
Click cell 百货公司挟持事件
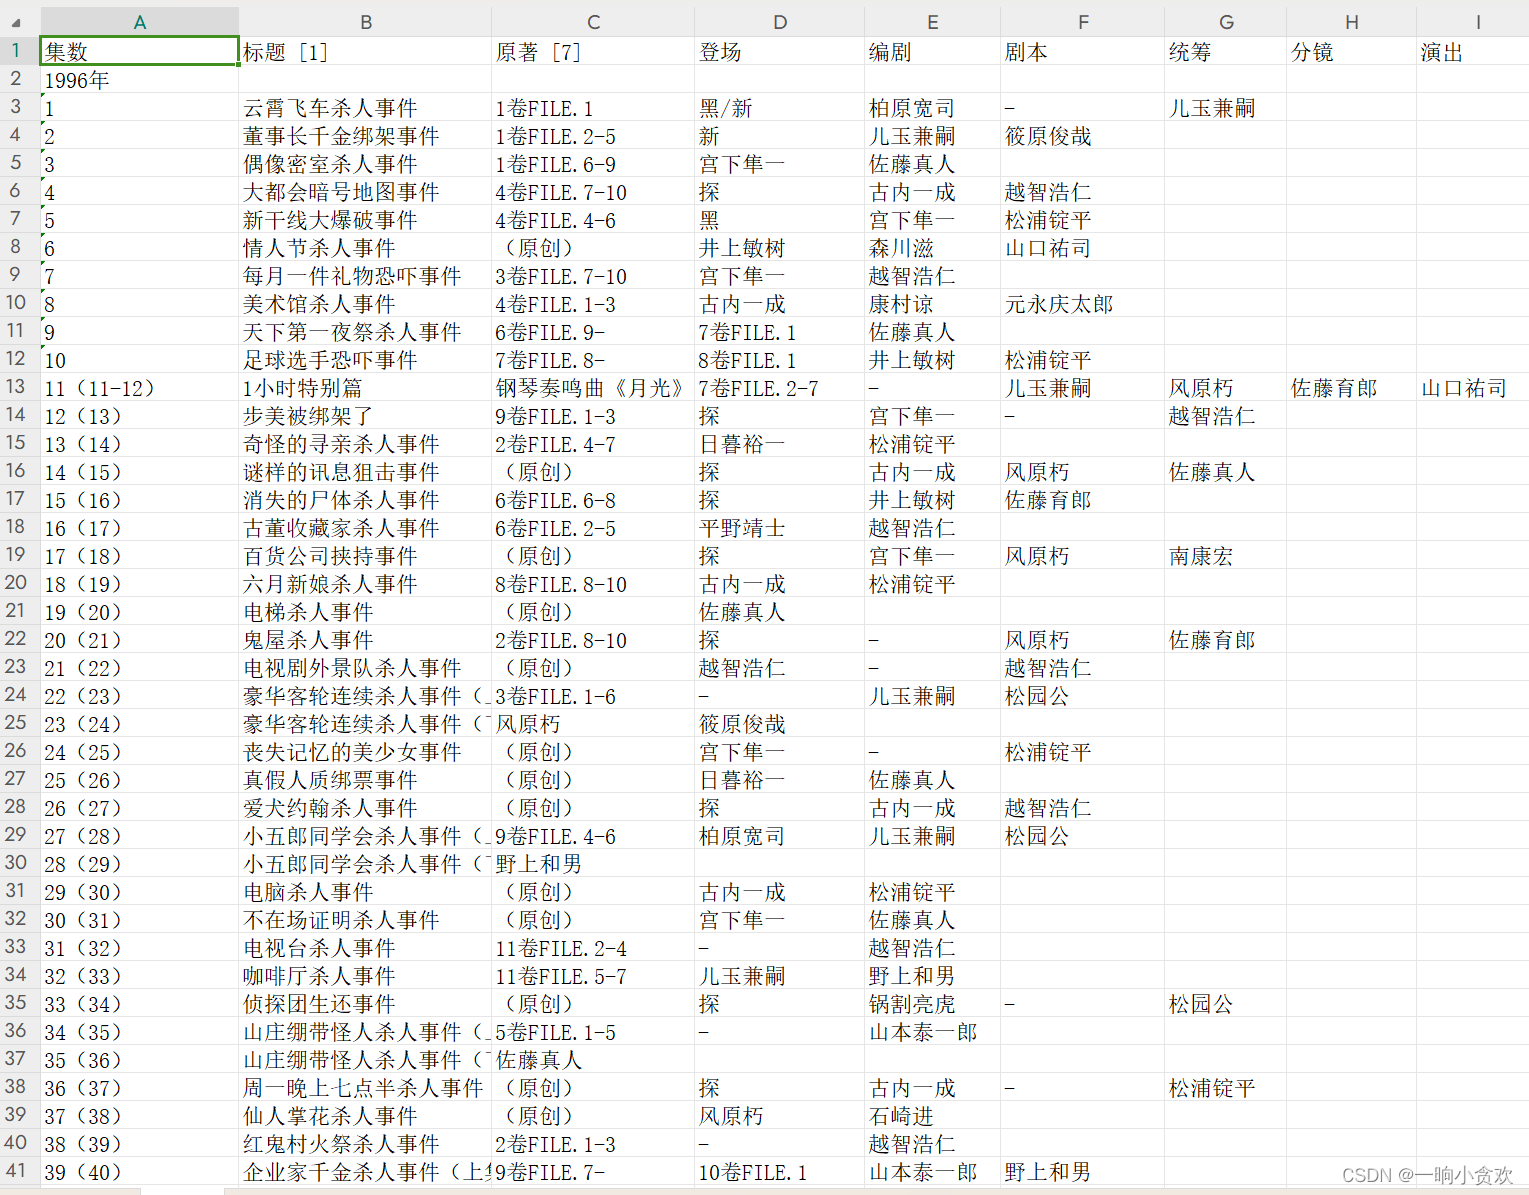pos(366,556)
